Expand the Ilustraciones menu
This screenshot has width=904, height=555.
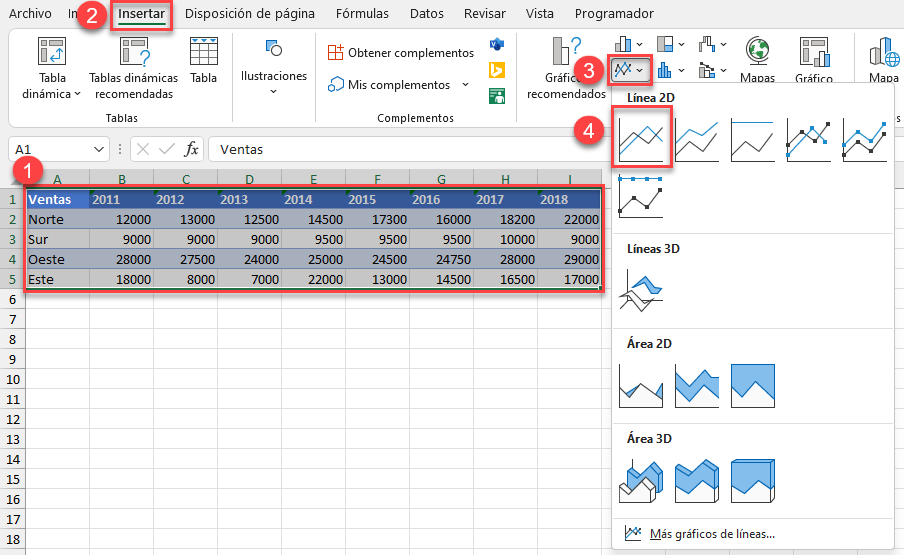coord(274,67)
